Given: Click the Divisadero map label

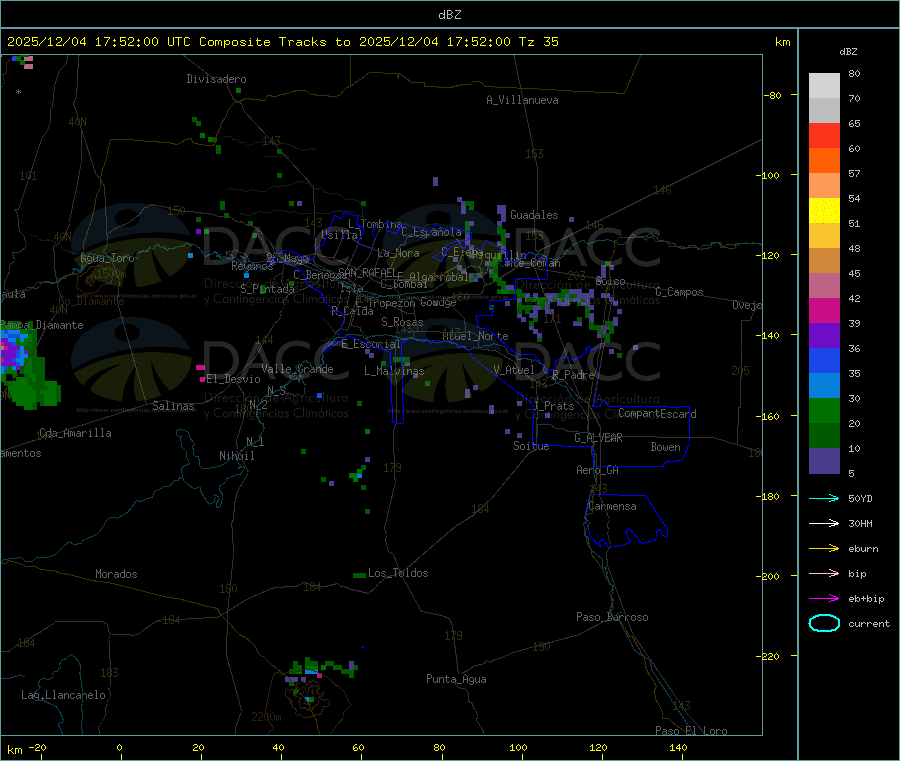Looking at the screenshot, I should pyautogui.click(x=216, y=79).
